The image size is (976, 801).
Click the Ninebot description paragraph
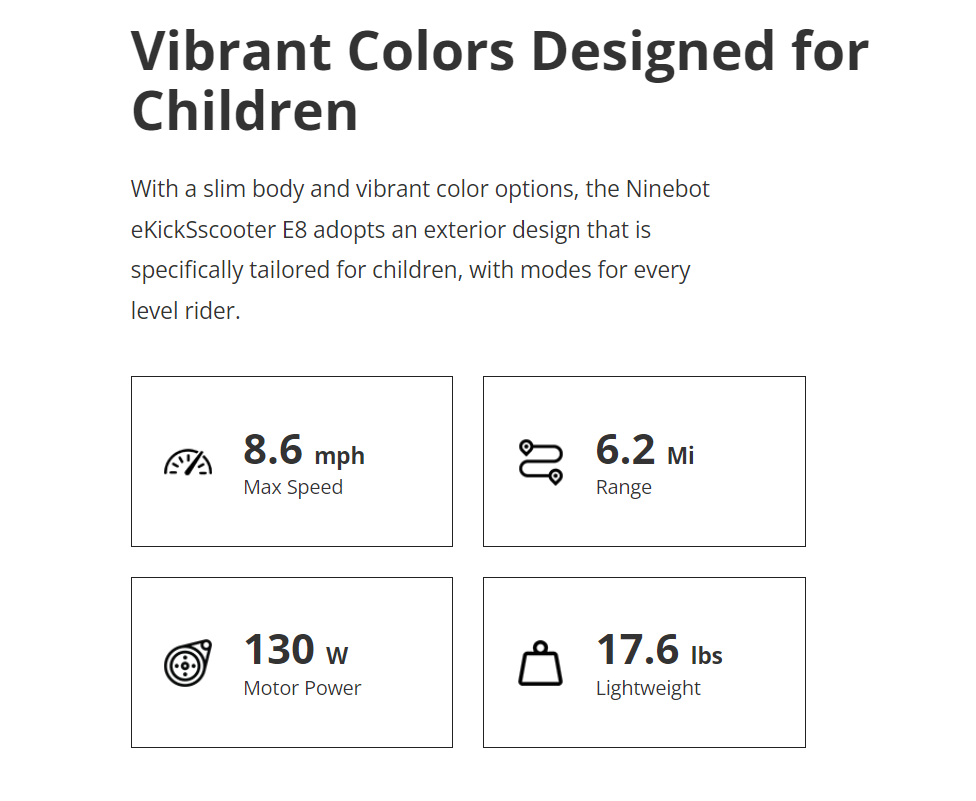pos(420,250)
